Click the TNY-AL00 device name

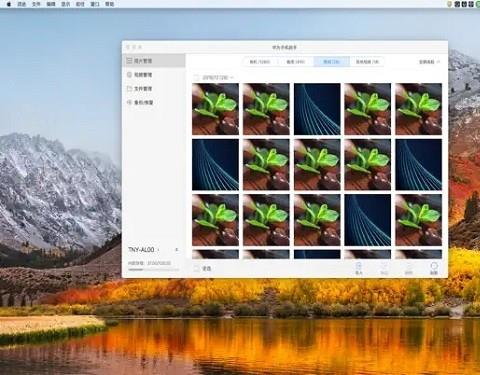coord(141,250)
